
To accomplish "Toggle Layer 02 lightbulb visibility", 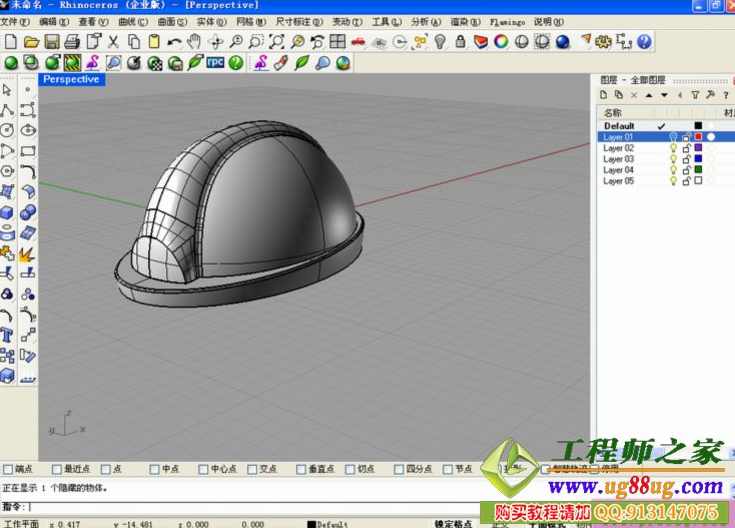I will pos(673,148).
